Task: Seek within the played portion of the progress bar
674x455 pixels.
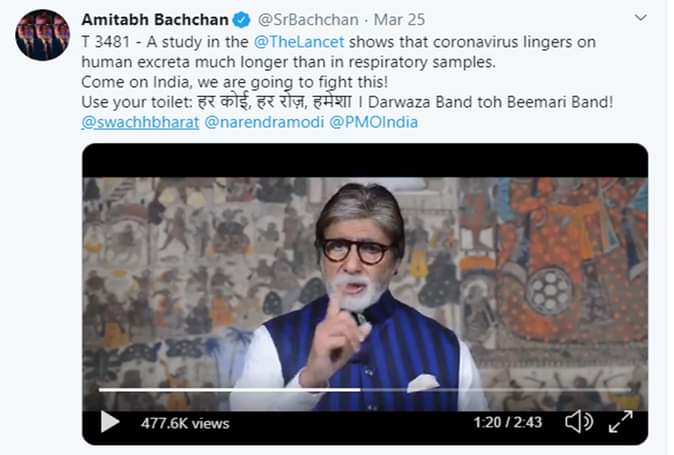Action: coord(230,390)
